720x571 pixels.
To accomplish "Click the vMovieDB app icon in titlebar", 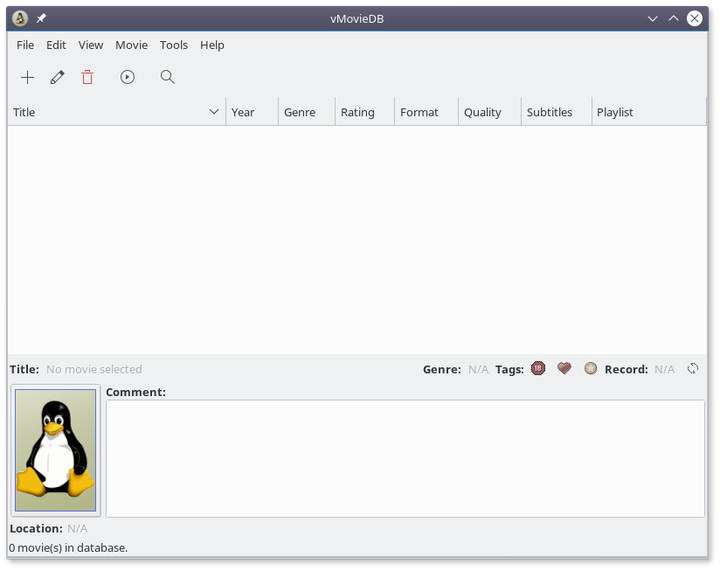I will pyautogui.click(x=19, y=18).
